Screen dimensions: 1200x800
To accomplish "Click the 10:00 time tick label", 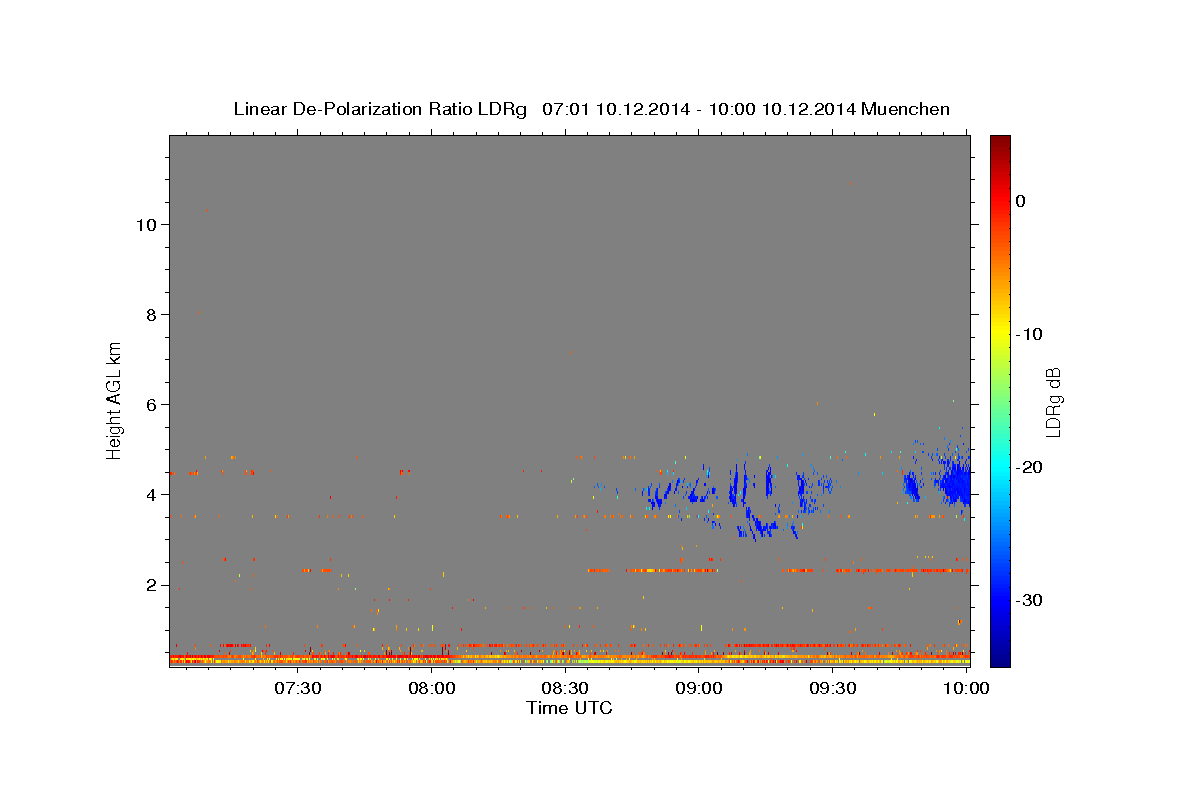I will pos(966,688).
